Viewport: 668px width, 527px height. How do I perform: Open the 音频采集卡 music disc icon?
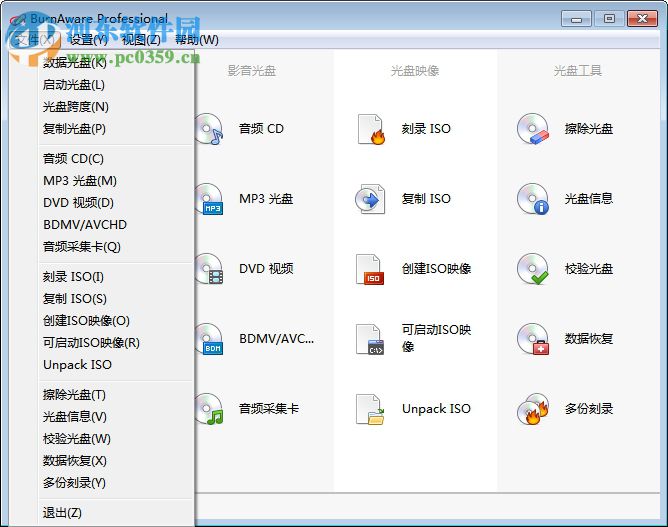[x=209, y=409]
